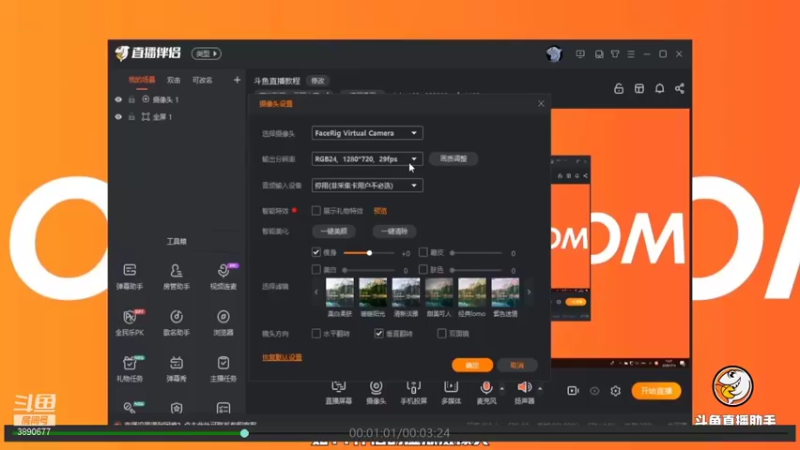Open the 弹幕秀 tool
Screen dimensions: 800x450
[x=176, y=368]
